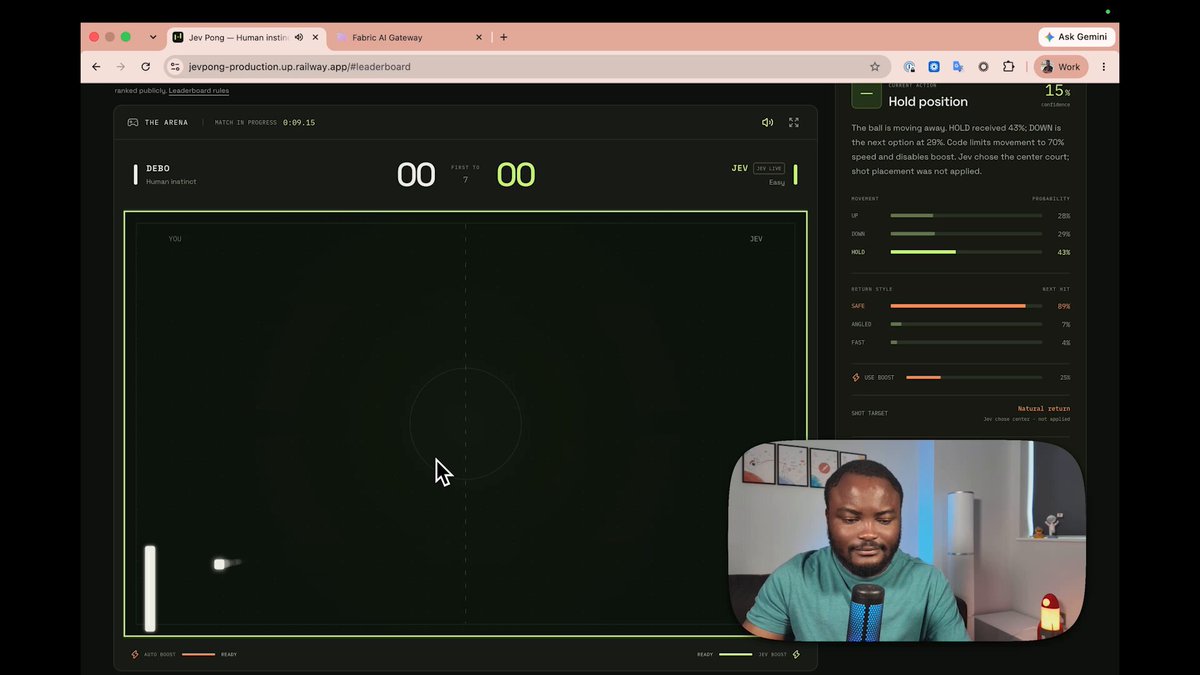Open the Google Translate extension icon
The width and height of the screenshot is (1200, 675).
coord(958,67)
